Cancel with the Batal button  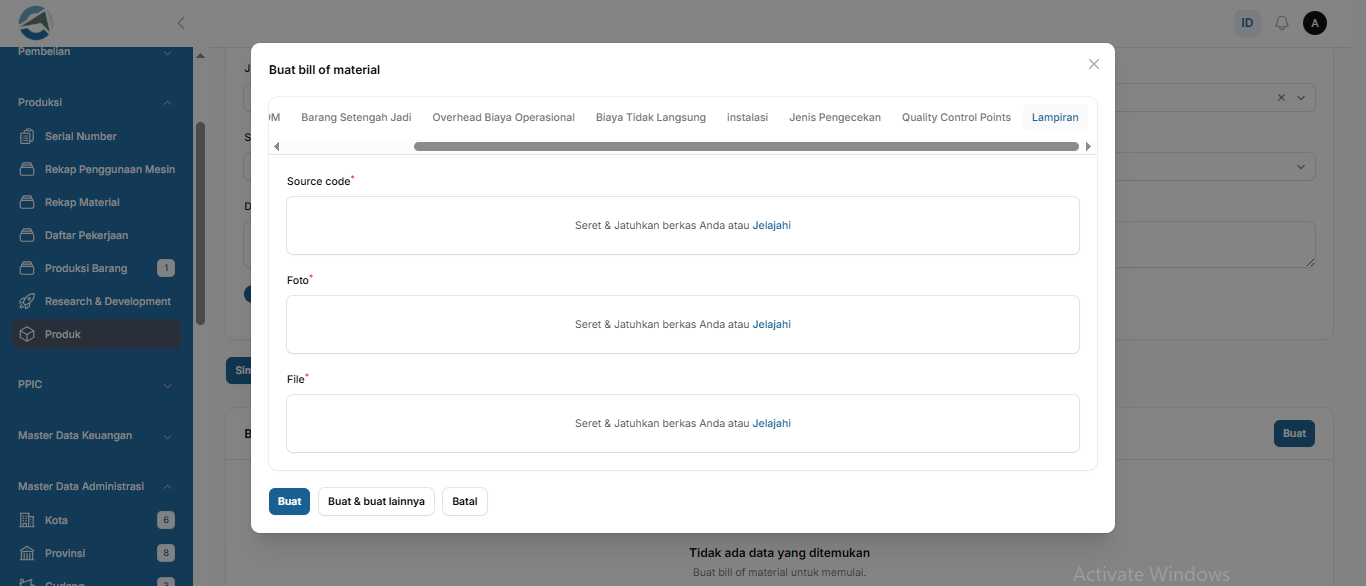pyautogui.click(x=465, y=501)
